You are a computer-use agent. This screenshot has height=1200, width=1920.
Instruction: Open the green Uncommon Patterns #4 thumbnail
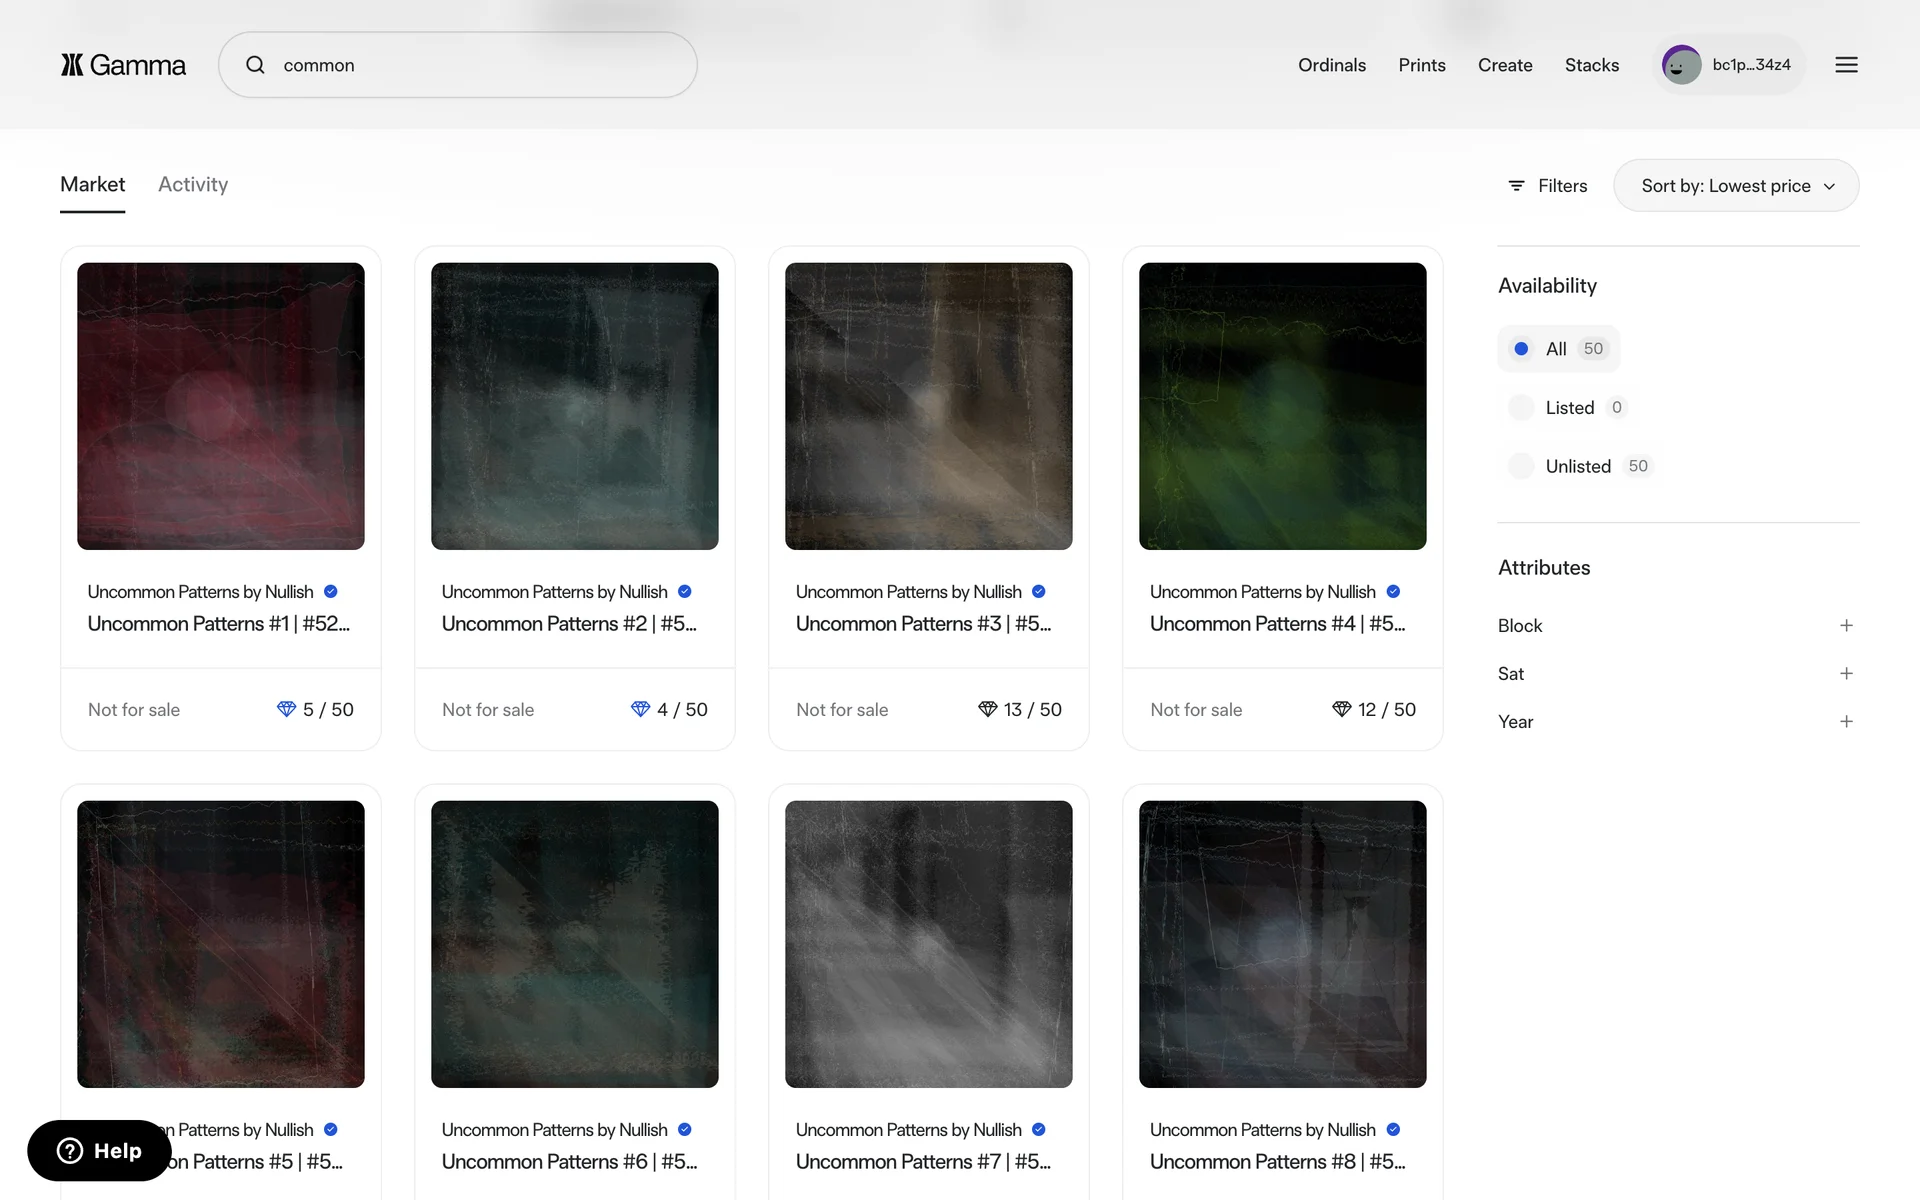pyautogui.click(x=1282, y=406)
